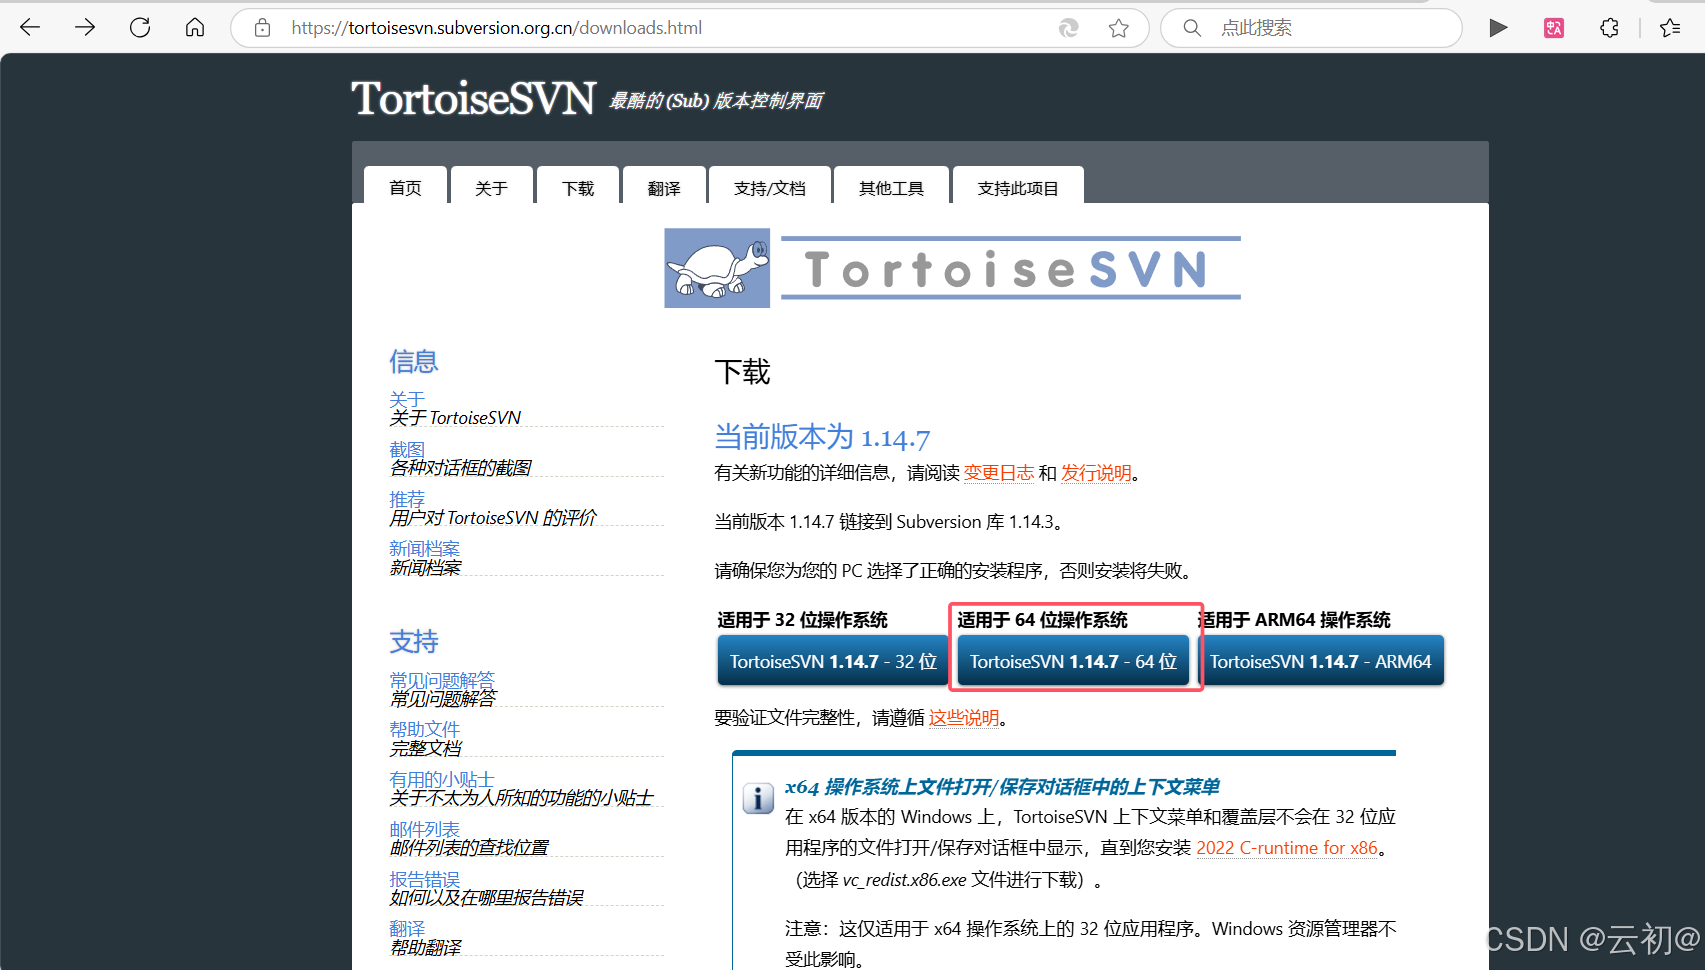Open the 发行说明 link
Screen dimensions: 1705x970
pos(1096,473)
